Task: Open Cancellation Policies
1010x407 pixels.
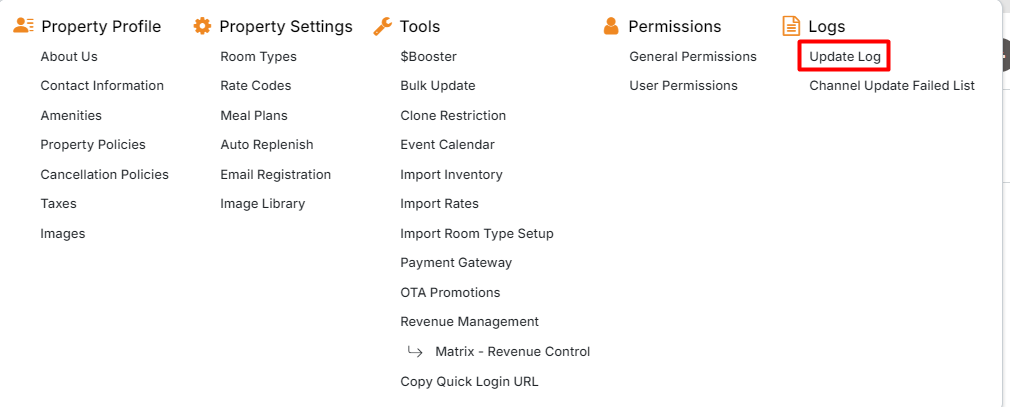Action: point(104,175)
